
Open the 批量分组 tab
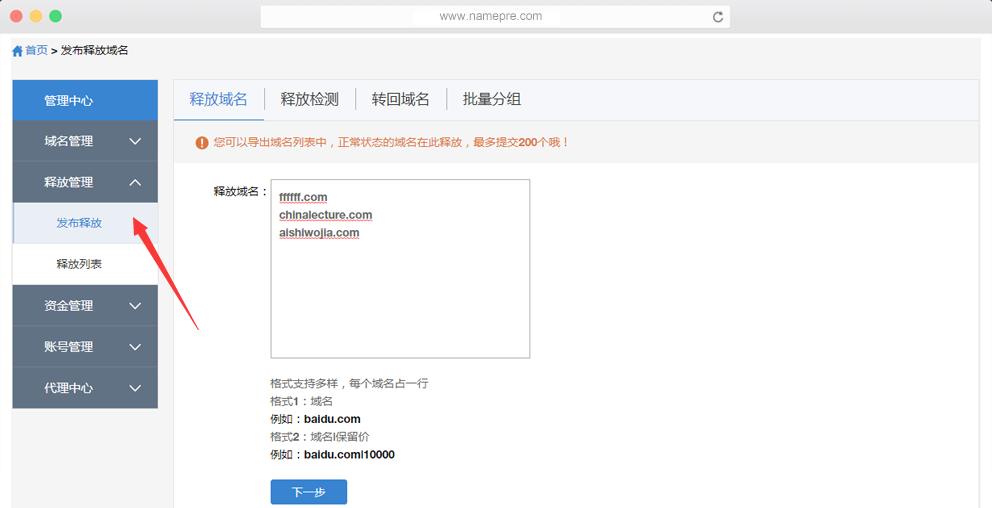491,99
